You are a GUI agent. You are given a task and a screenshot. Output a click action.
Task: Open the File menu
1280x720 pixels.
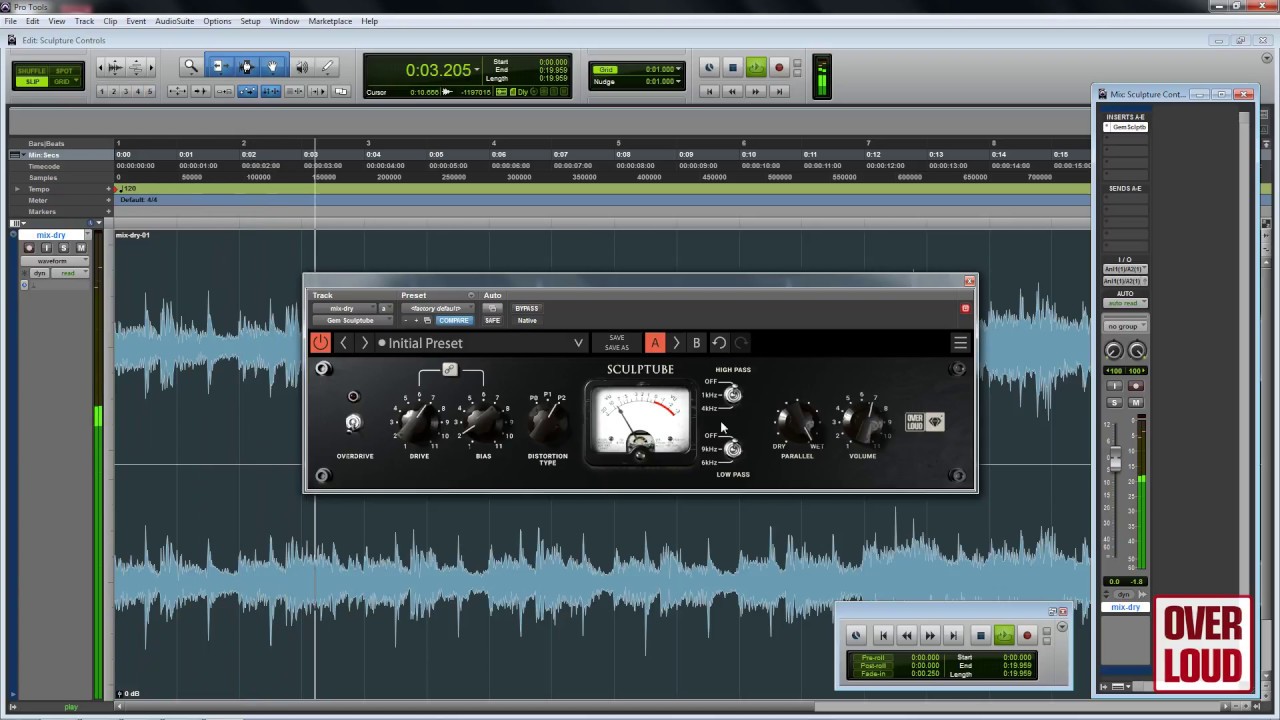pyautogui.click(x=11, y=21)
